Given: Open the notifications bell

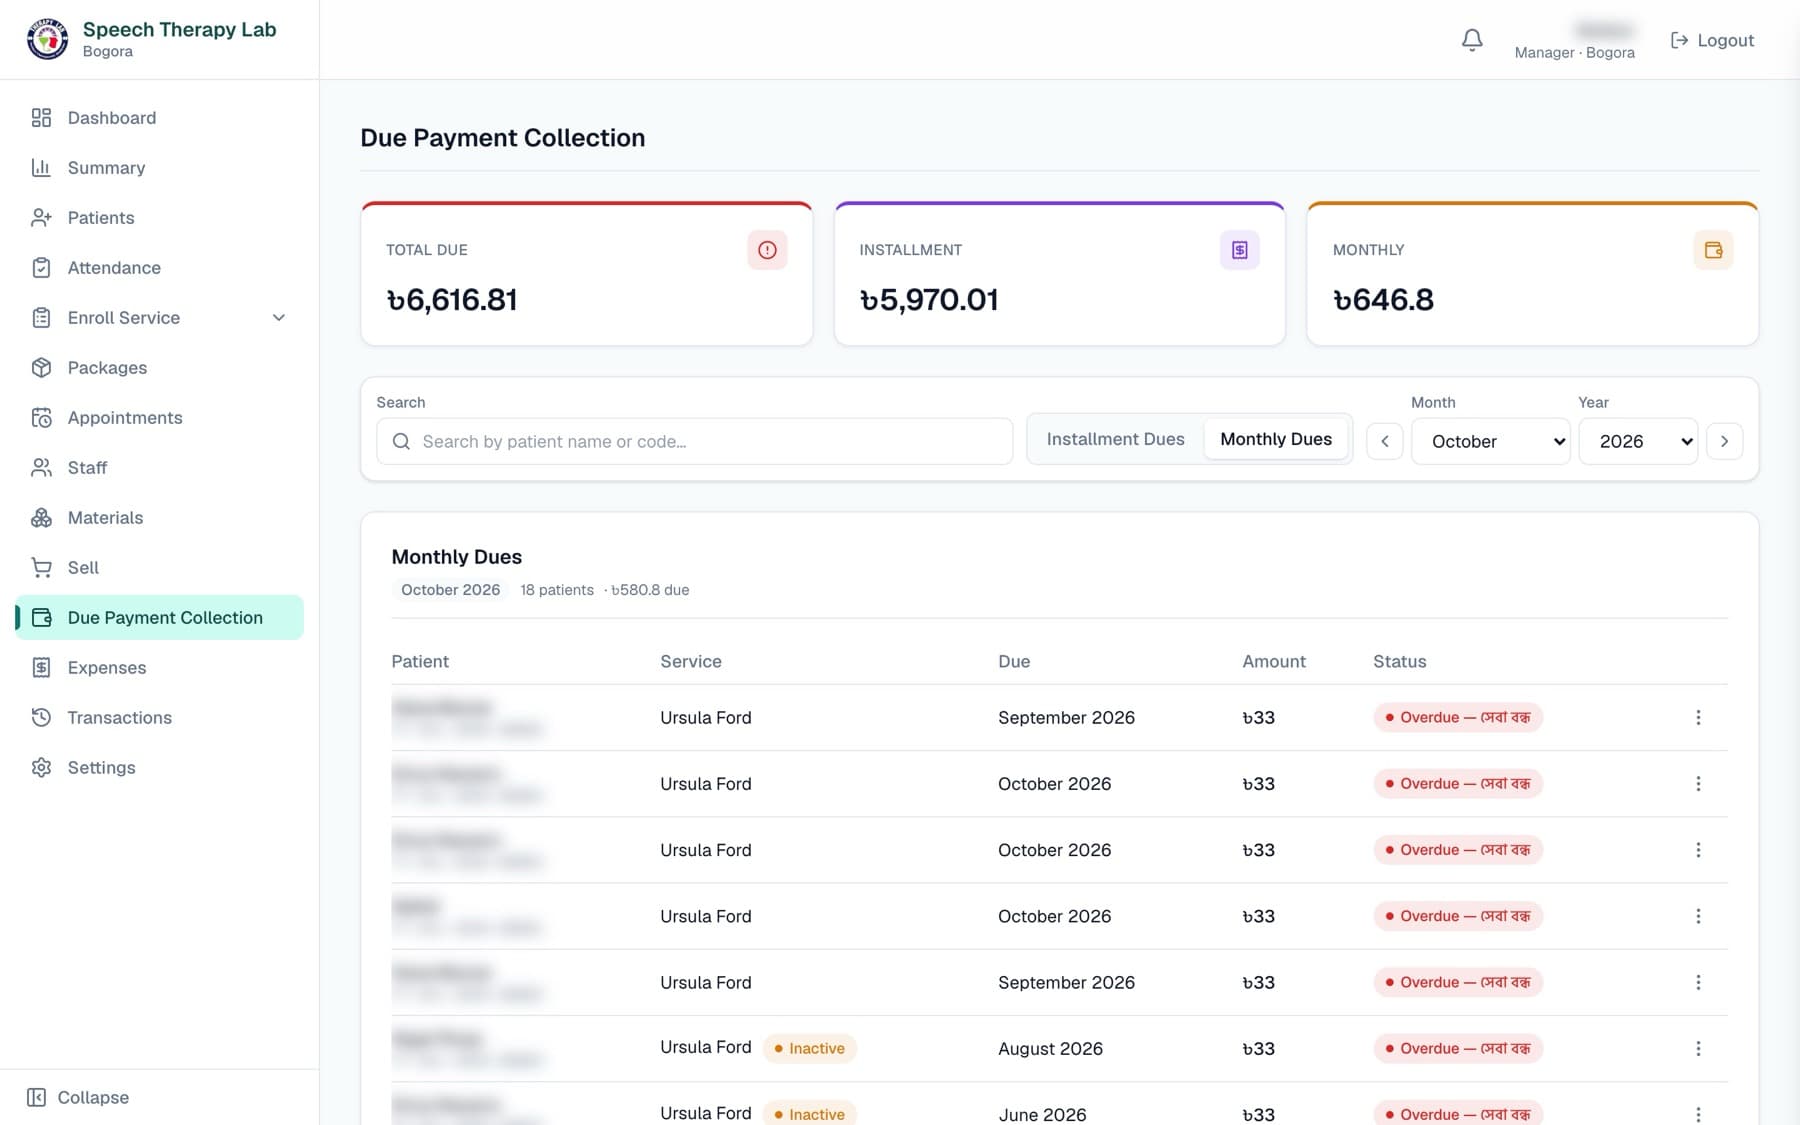Looking at the screenshot, I should (x=1472, y=40).
